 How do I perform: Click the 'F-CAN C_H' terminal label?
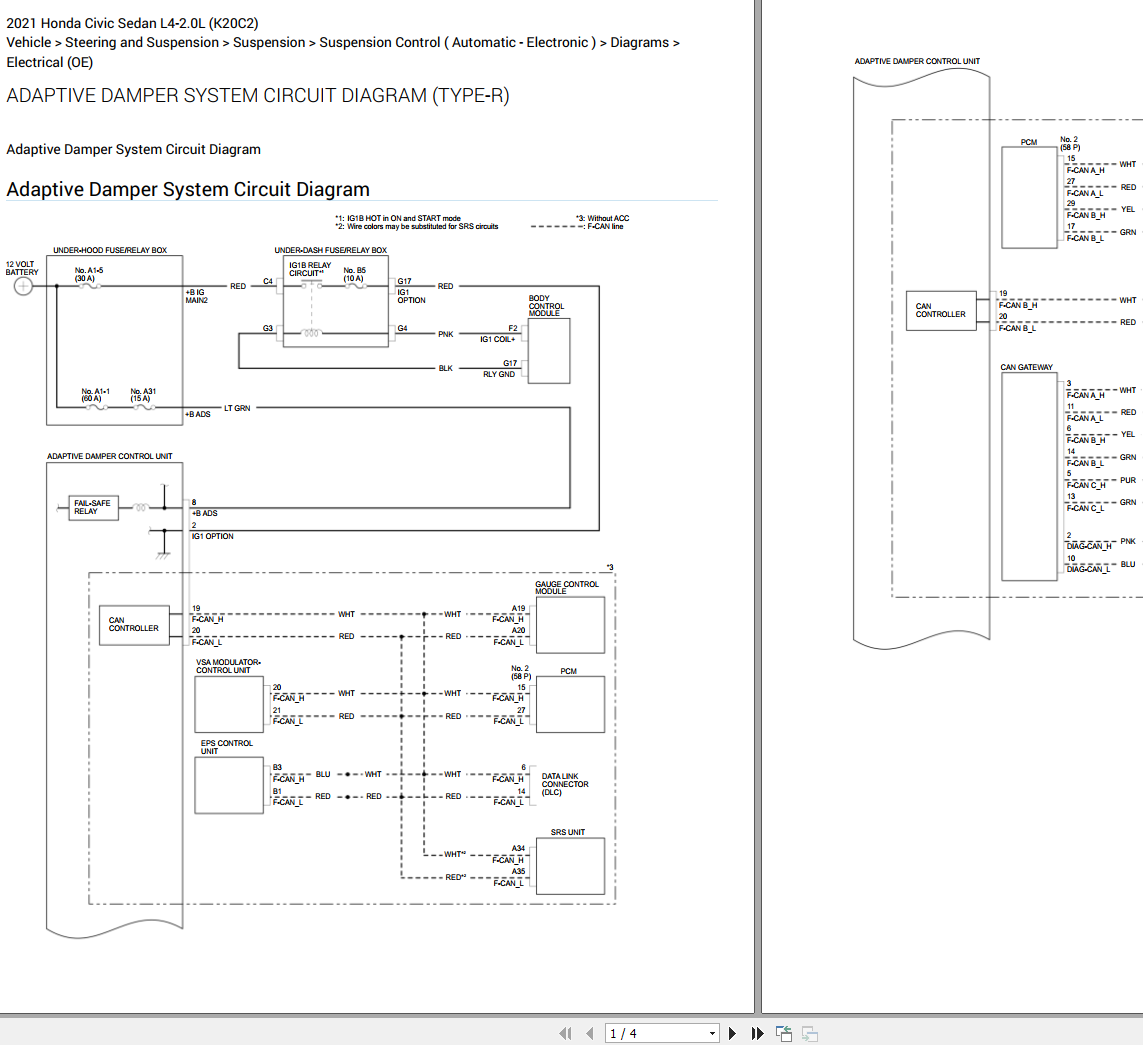(x=1086, y=485)
